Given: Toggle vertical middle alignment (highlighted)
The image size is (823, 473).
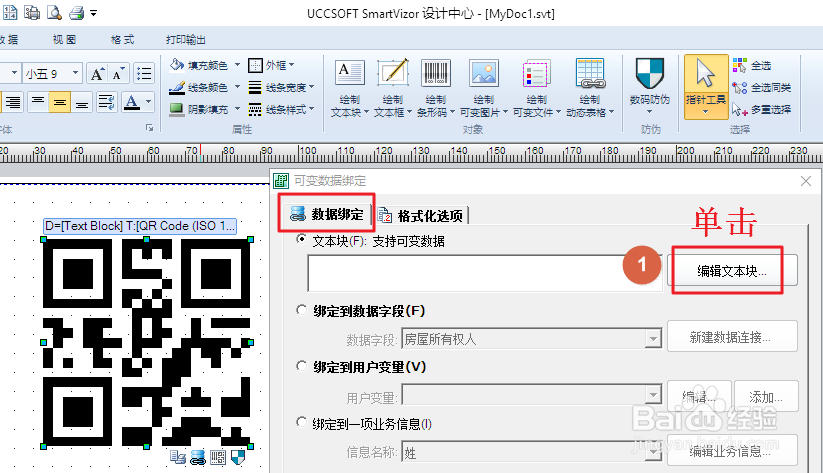Looking at the screenshot, I should tap(60, 102).
